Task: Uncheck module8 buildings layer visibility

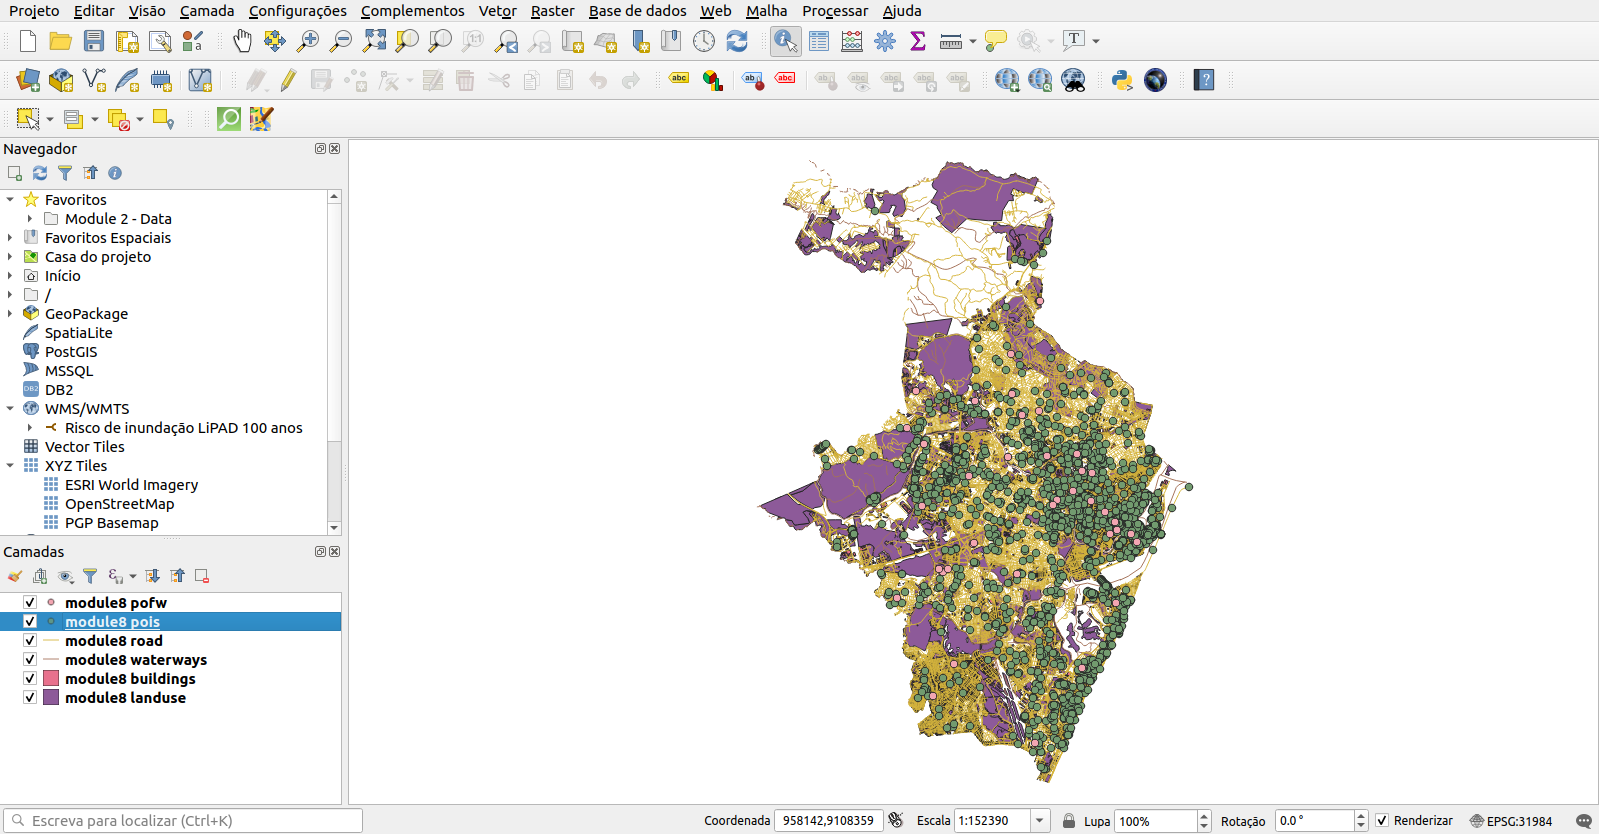Action: [x=30, y=678]
